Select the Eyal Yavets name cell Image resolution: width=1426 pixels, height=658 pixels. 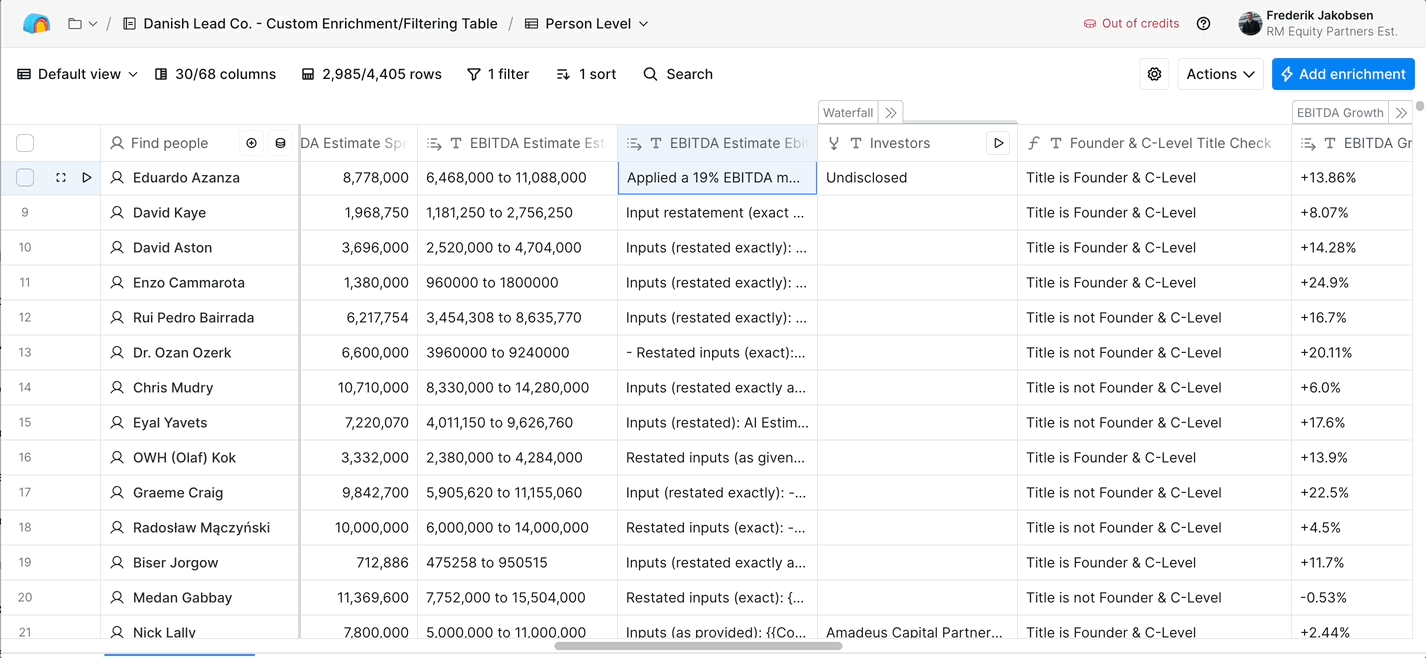200,422
